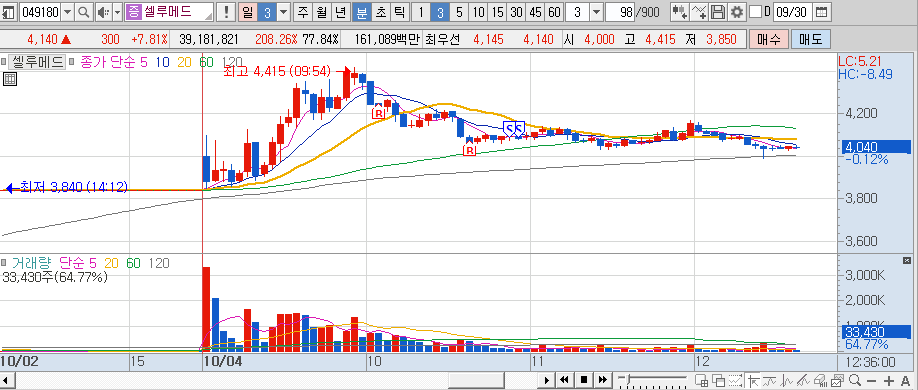Click the save chart floppy disk icon
Screen dimensions: 918x390
(718, 11)
